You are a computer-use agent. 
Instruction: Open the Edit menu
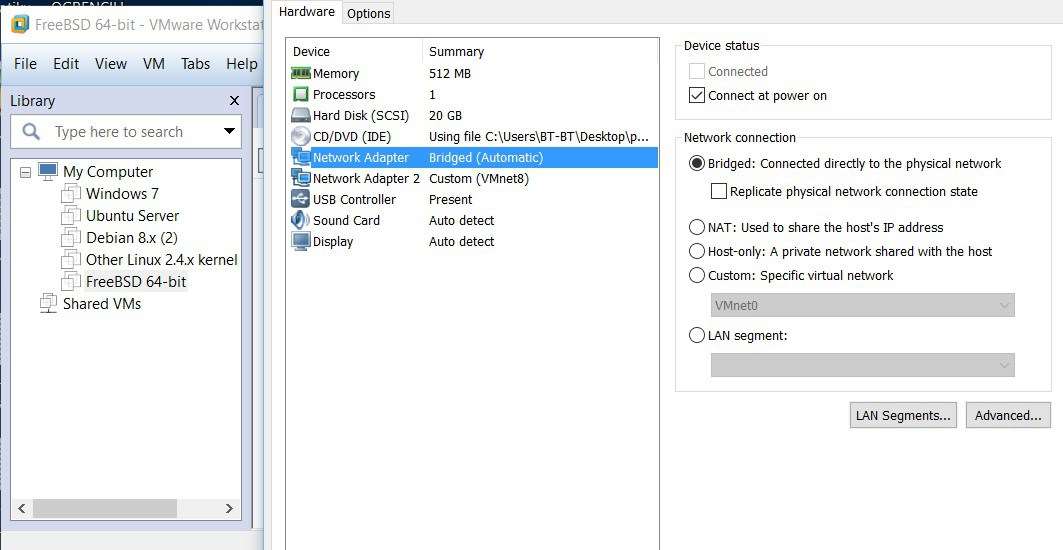coord(66,64)
